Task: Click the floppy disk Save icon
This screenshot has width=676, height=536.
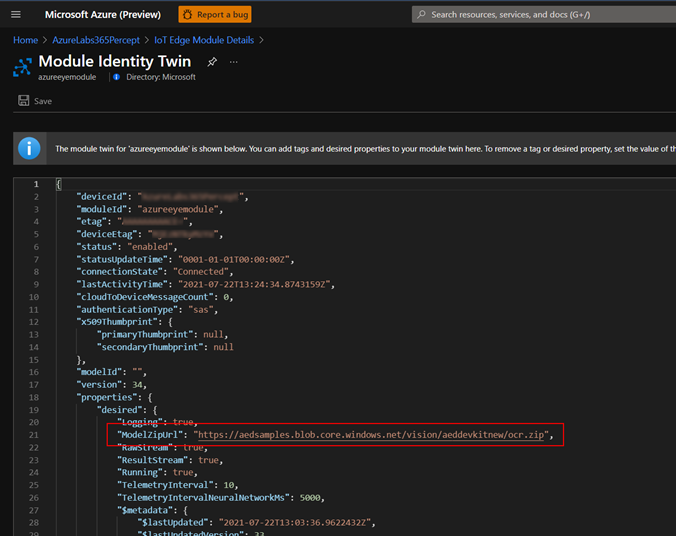Action: 24,101
